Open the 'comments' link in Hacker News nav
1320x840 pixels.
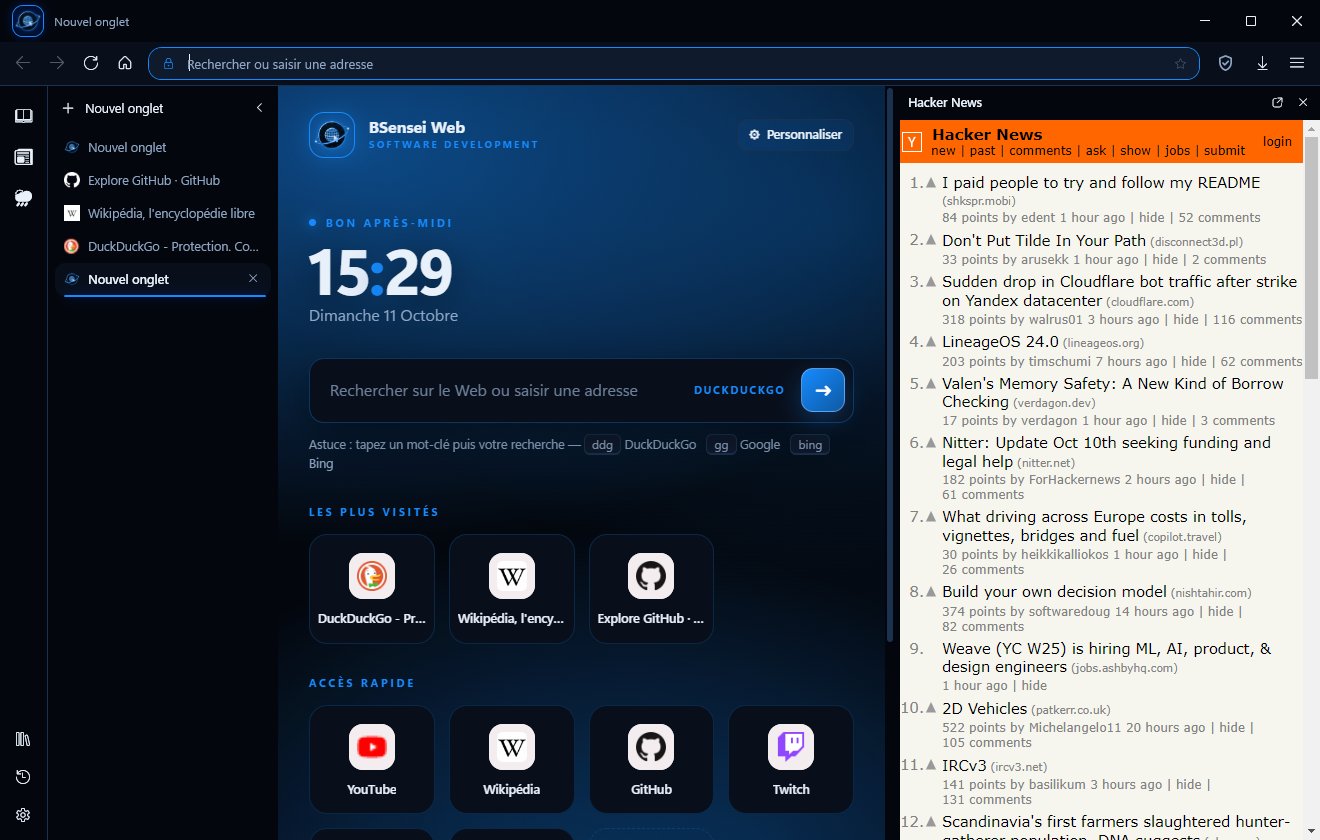[x=1040, y=151]
